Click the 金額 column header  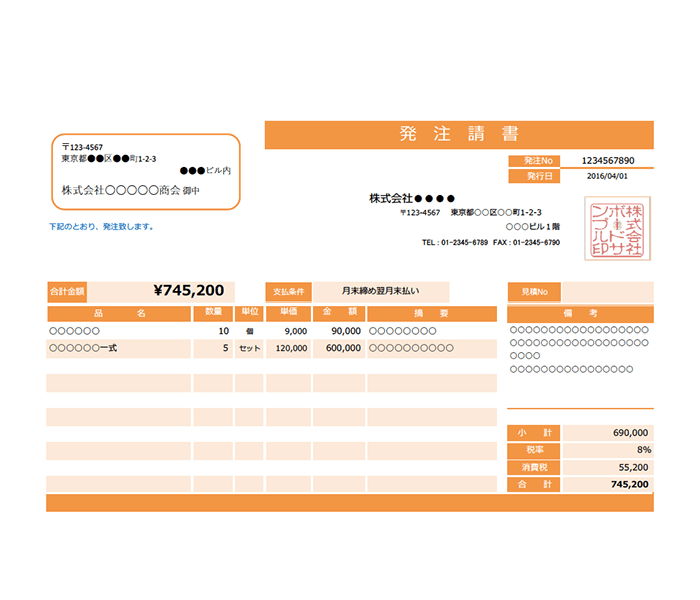coord(339,313)
